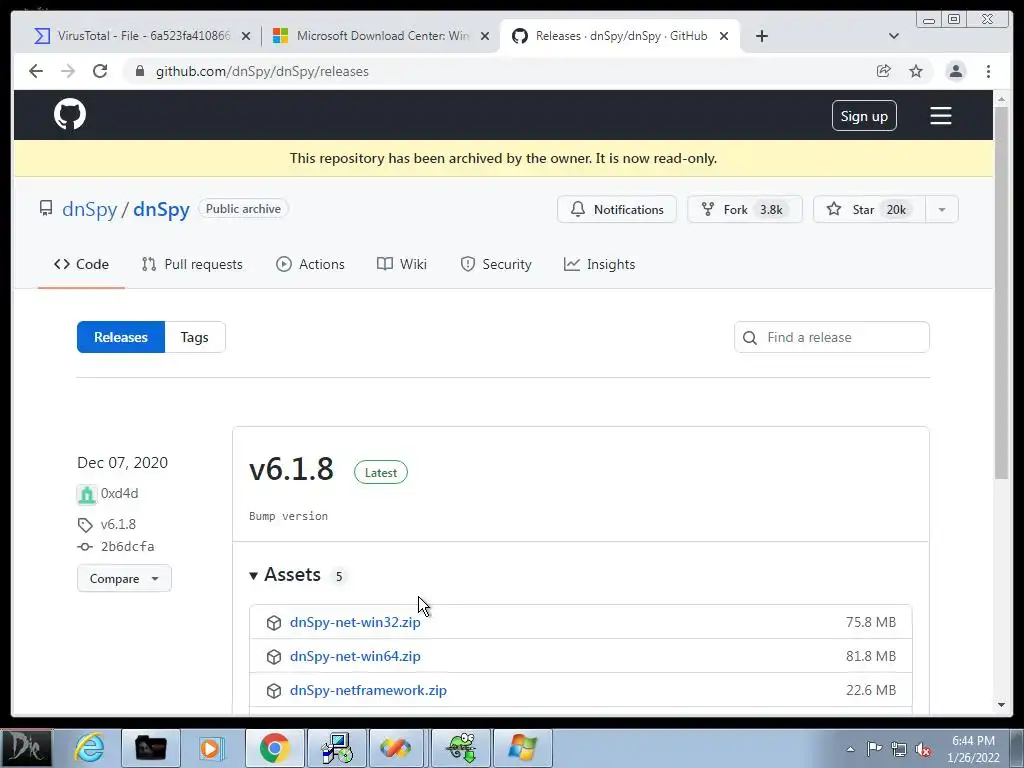
Task: Open the Security tab
Action: [496, 264]
